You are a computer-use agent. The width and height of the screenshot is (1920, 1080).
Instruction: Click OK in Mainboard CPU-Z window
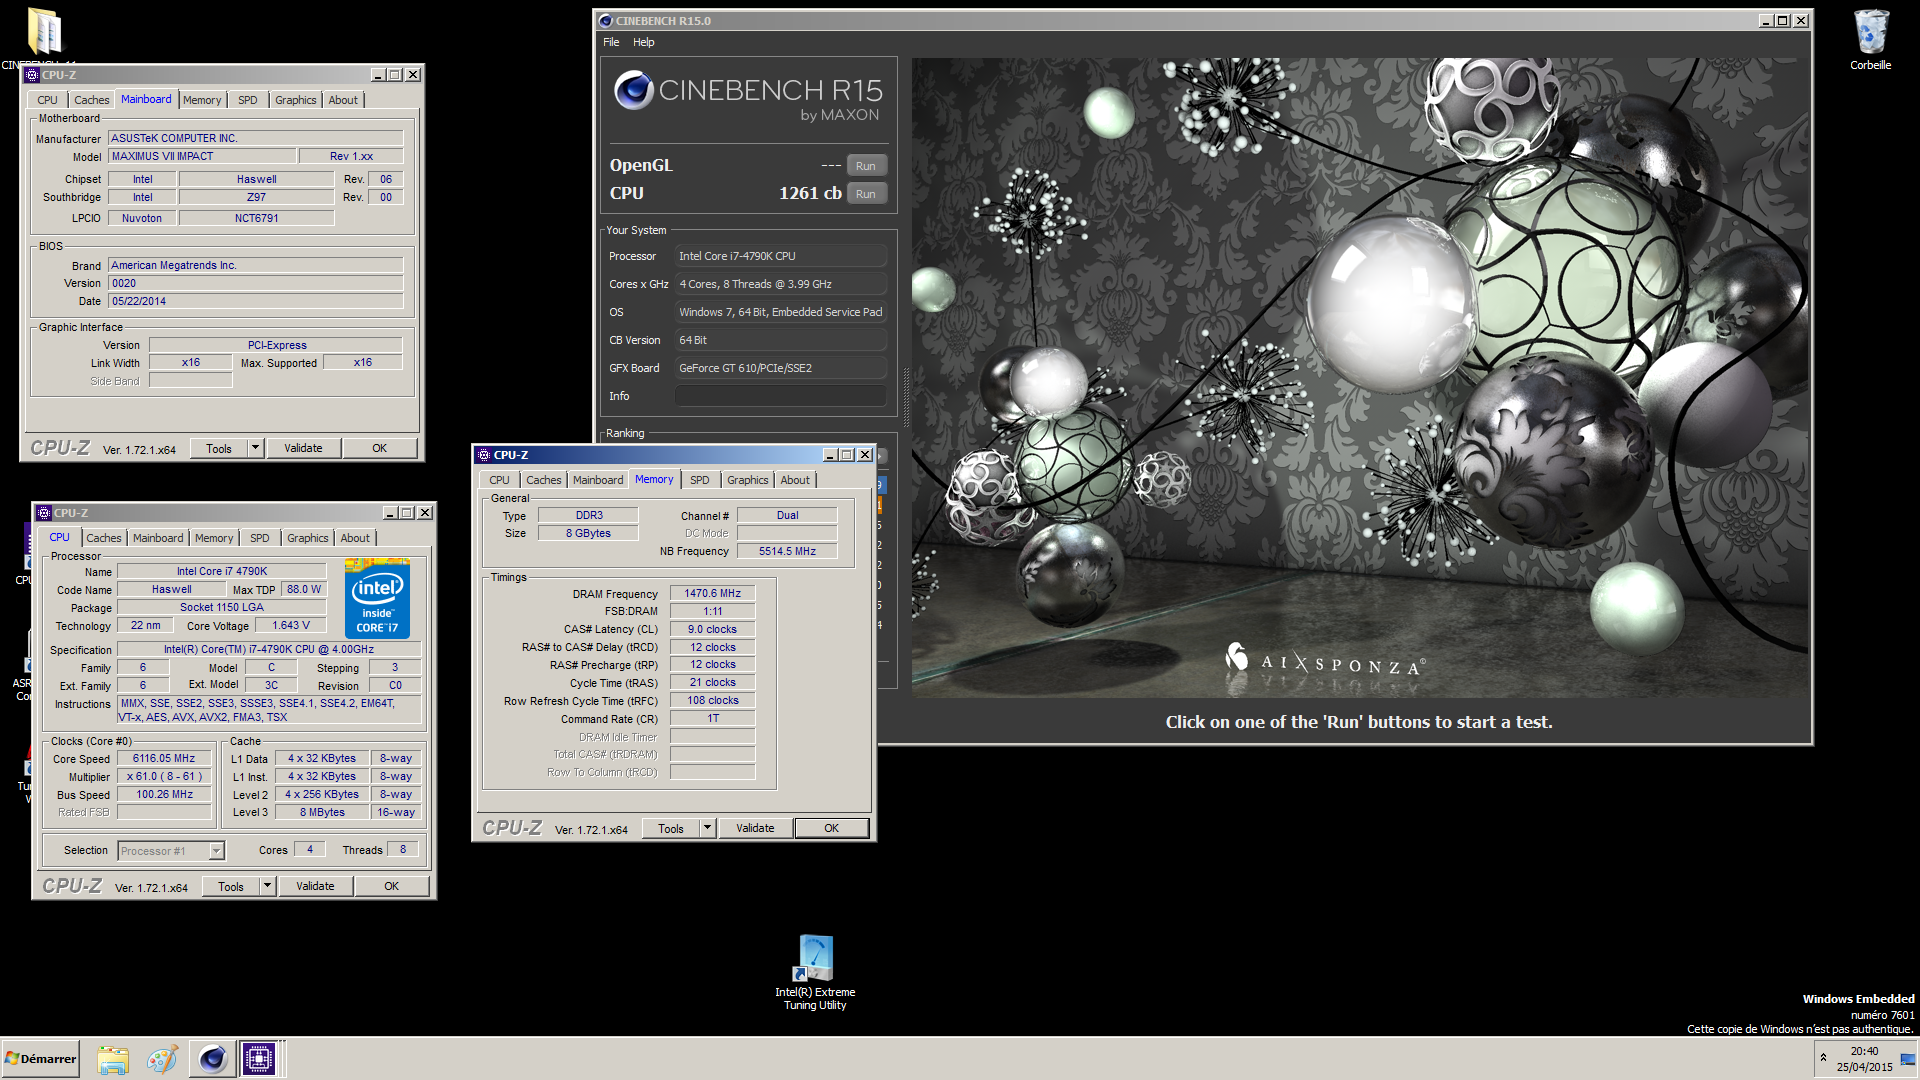380,448
